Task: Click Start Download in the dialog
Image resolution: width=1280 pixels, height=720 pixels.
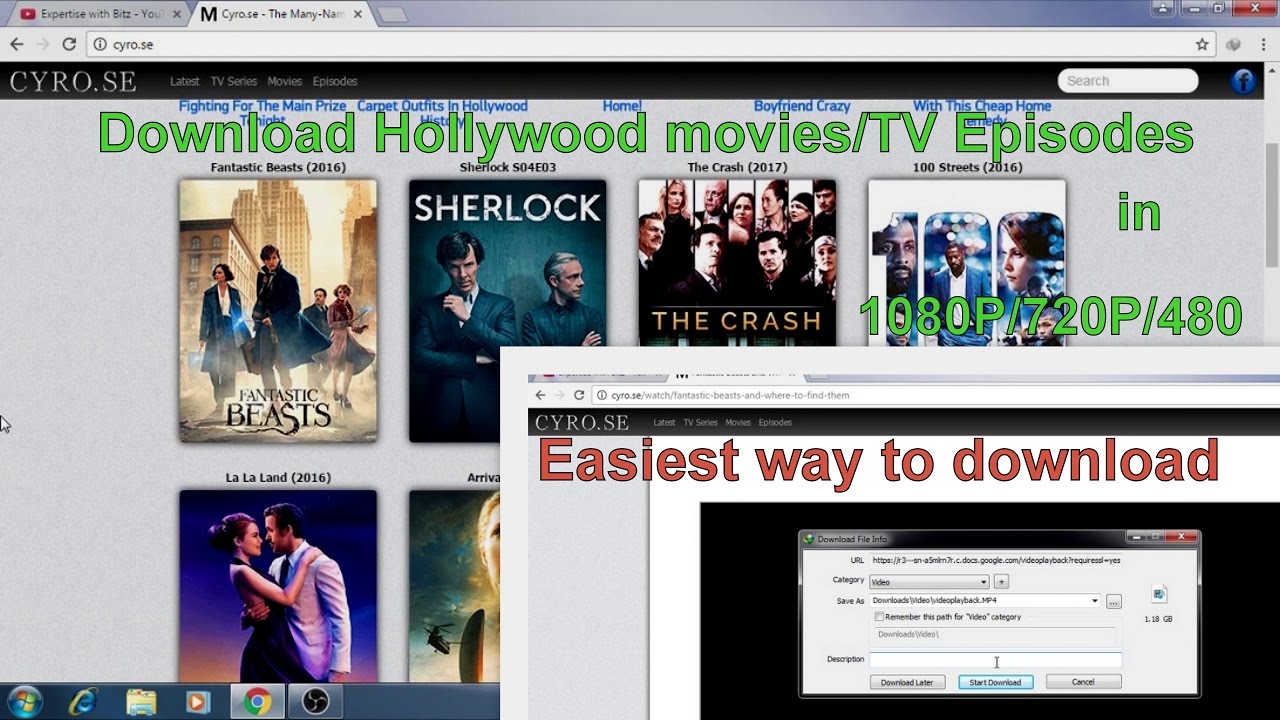Action: [996, 682]
